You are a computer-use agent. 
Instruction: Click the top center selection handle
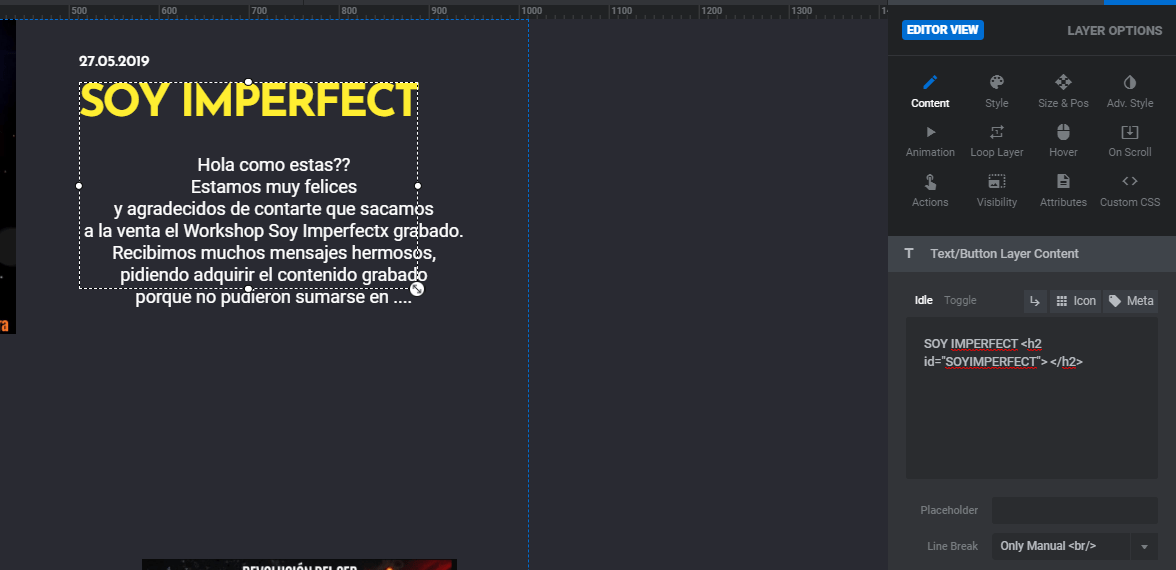click(248, 82)
